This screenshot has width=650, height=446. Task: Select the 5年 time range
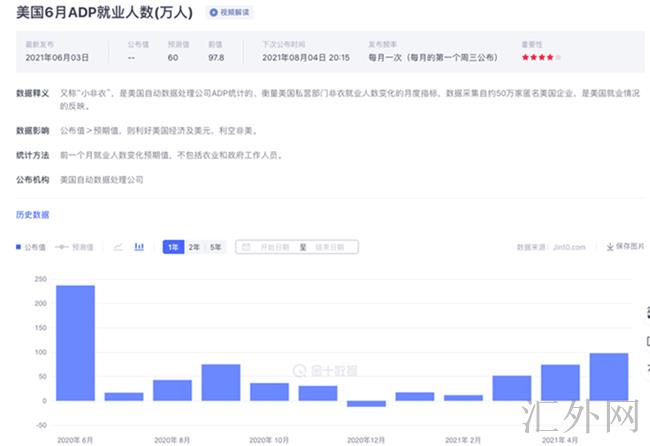pyautogui.click(x=215, y=247)
